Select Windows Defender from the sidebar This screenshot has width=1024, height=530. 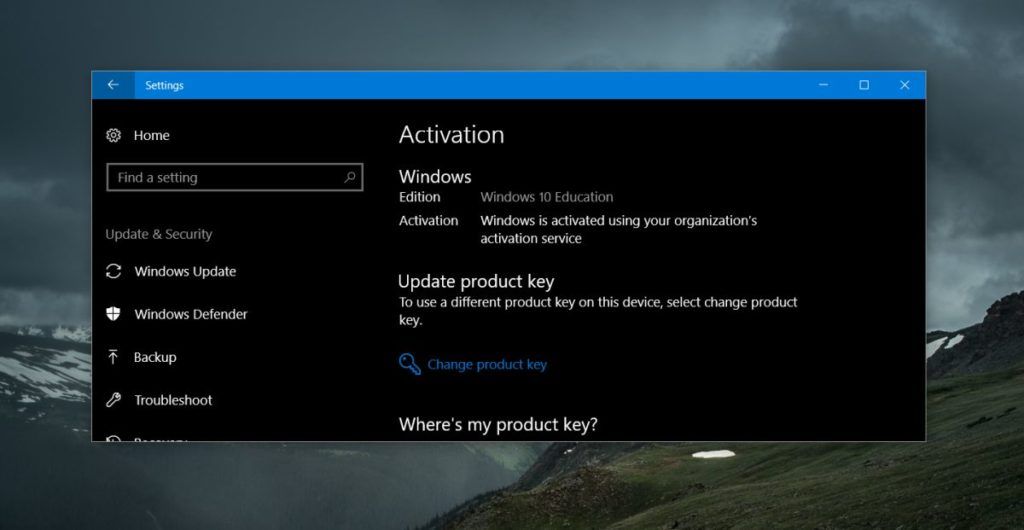coord(191,314)
